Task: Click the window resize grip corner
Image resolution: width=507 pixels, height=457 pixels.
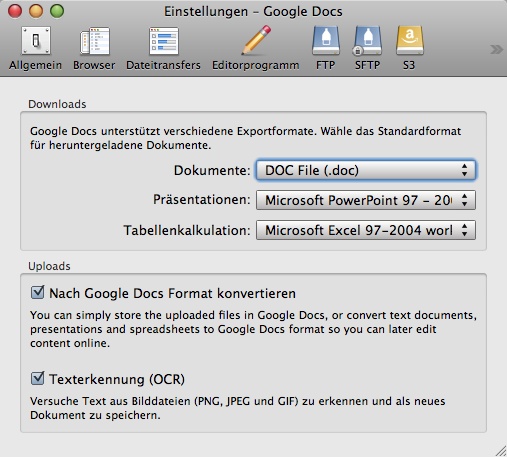Action: pyautogui.click(x=501, y=451)
